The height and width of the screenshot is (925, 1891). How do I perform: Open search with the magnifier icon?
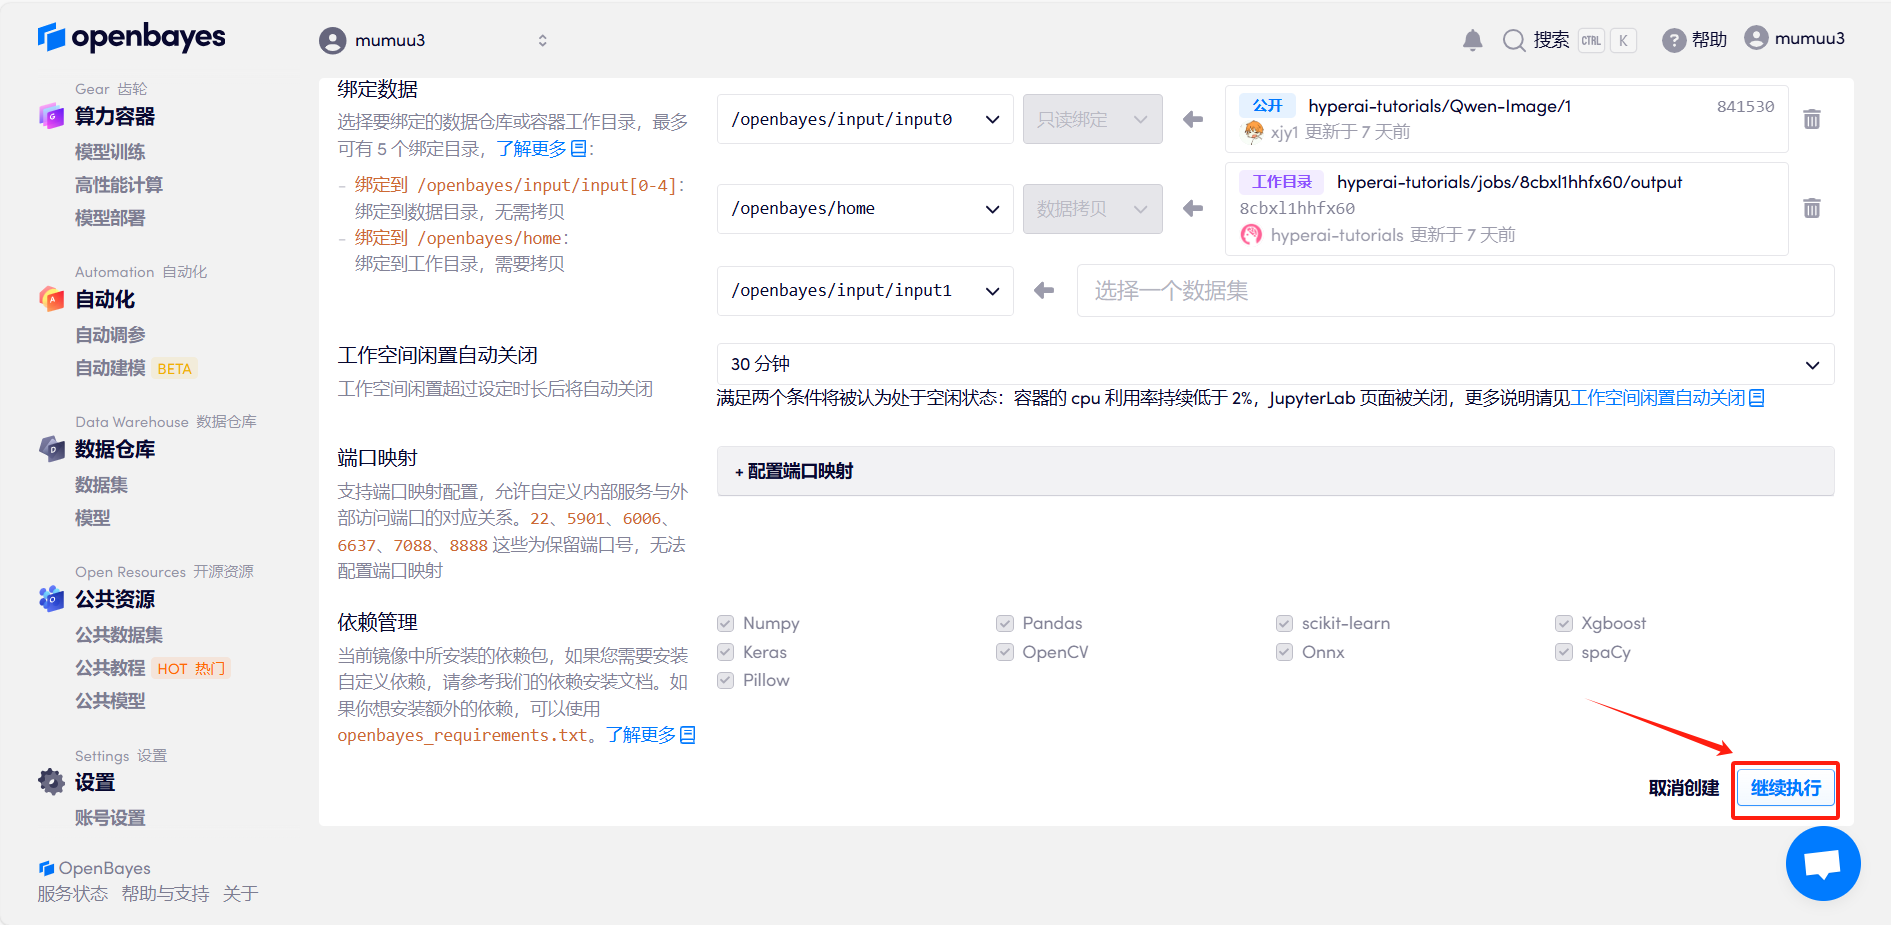1514,40
